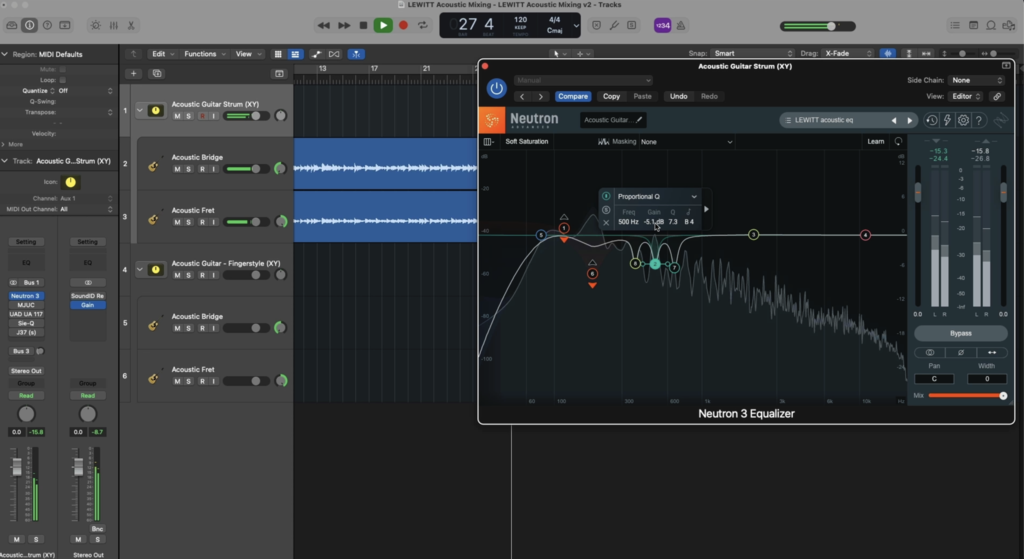Open Neutron help question icon
The width and height of the screenshot is (1024, 559).
tap(978, 120)
